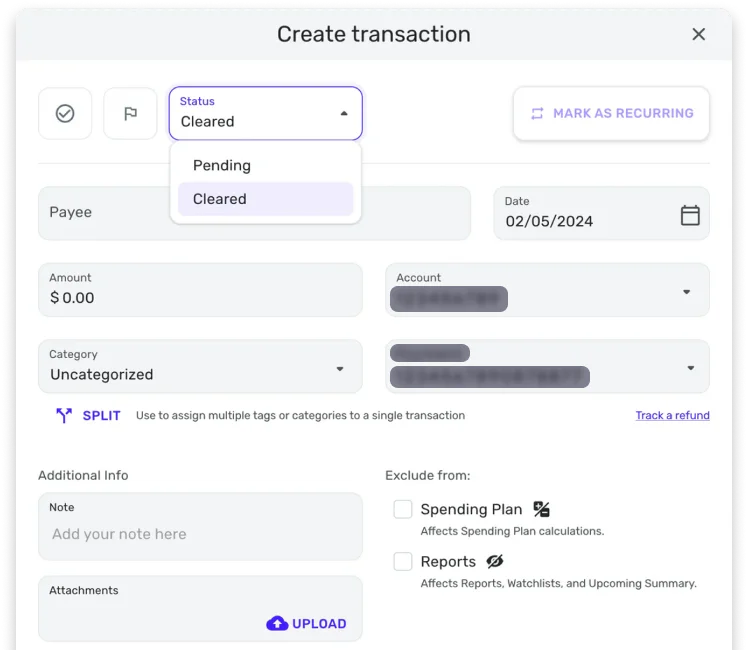Screen dimensions: 748x650
Task: Click the Spending Plan percent icon
Action: [x=542, y=510]
